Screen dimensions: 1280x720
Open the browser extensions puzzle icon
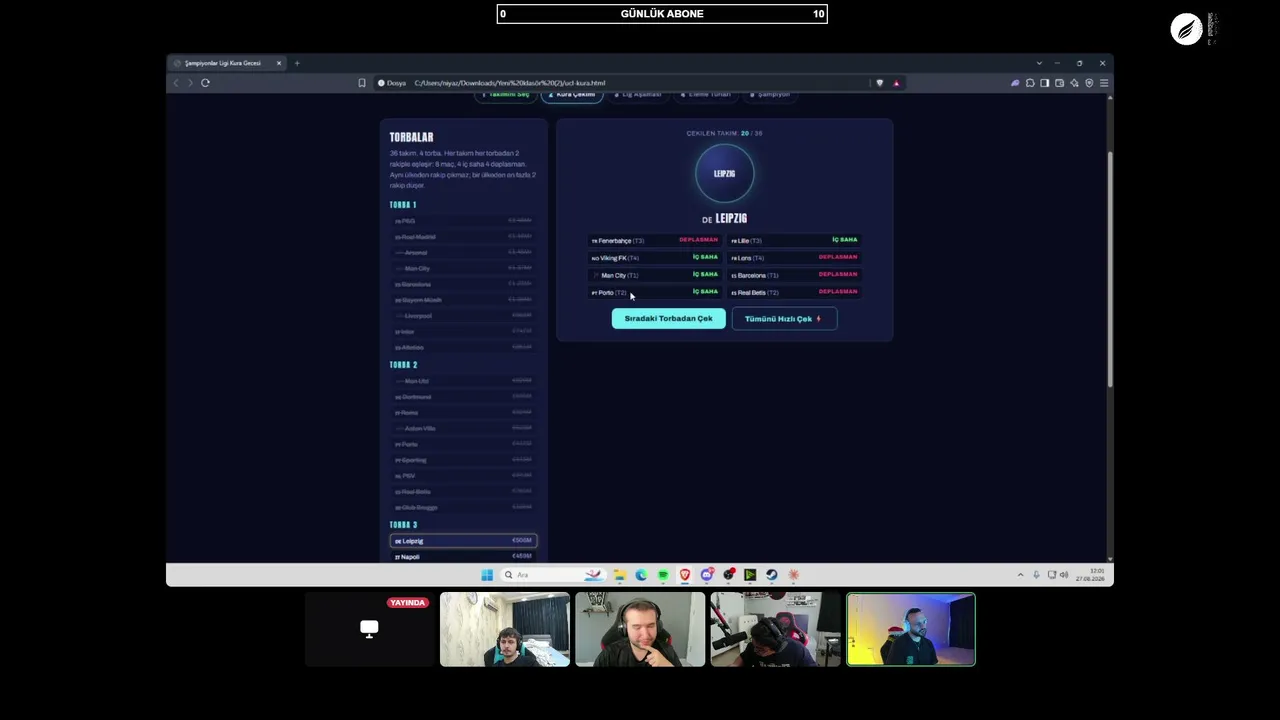coord(1030,83)
